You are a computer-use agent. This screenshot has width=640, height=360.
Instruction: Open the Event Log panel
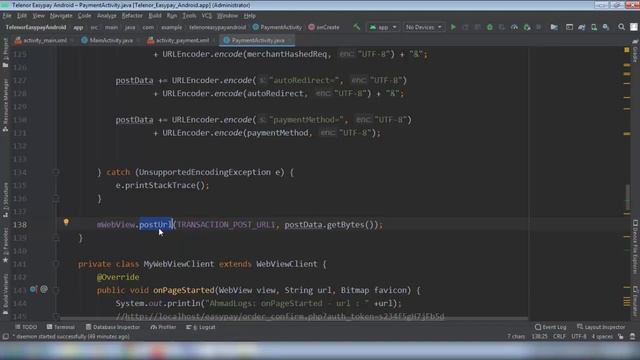tap(551, 327)
